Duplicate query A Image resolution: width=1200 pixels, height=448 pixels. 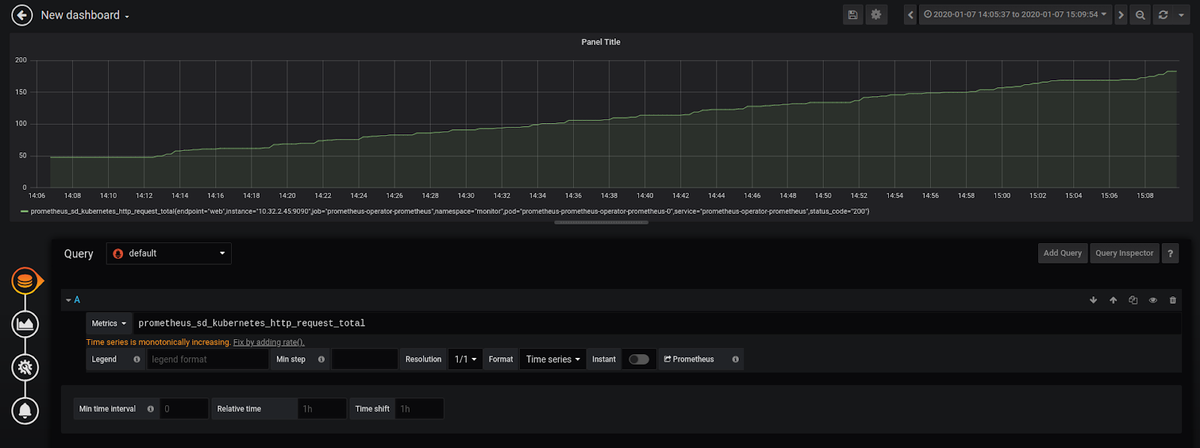[x=1133, y=300]
